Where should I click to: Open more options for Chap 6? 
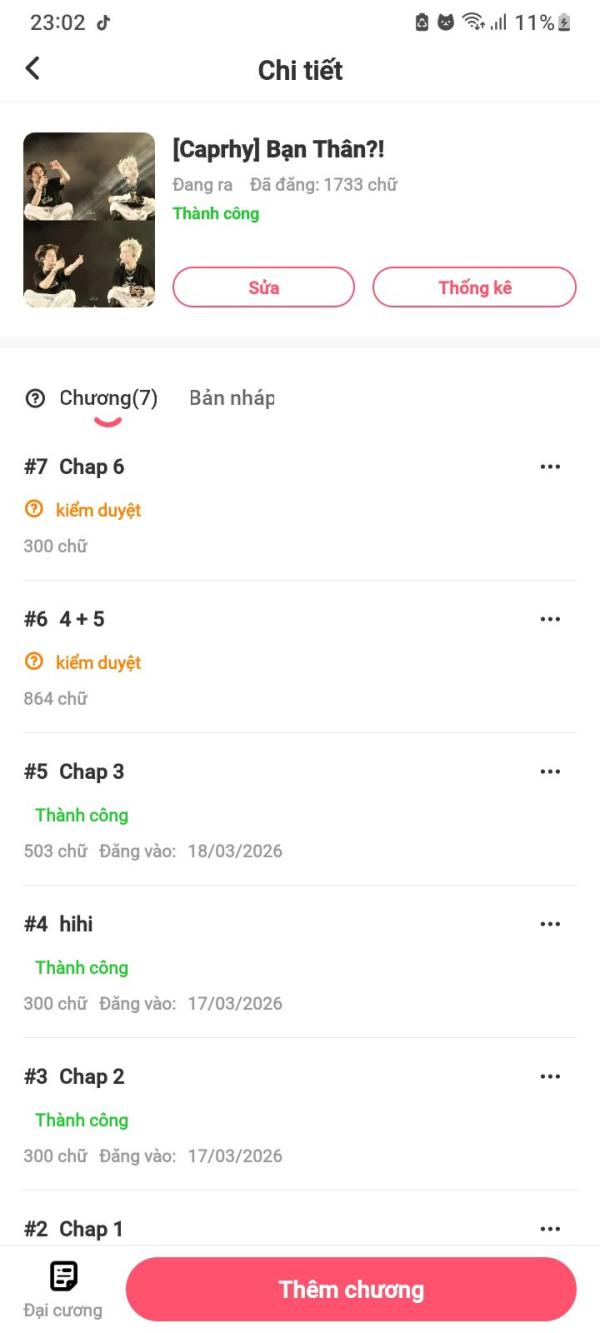pyautogui.click(x=550, y=467)
